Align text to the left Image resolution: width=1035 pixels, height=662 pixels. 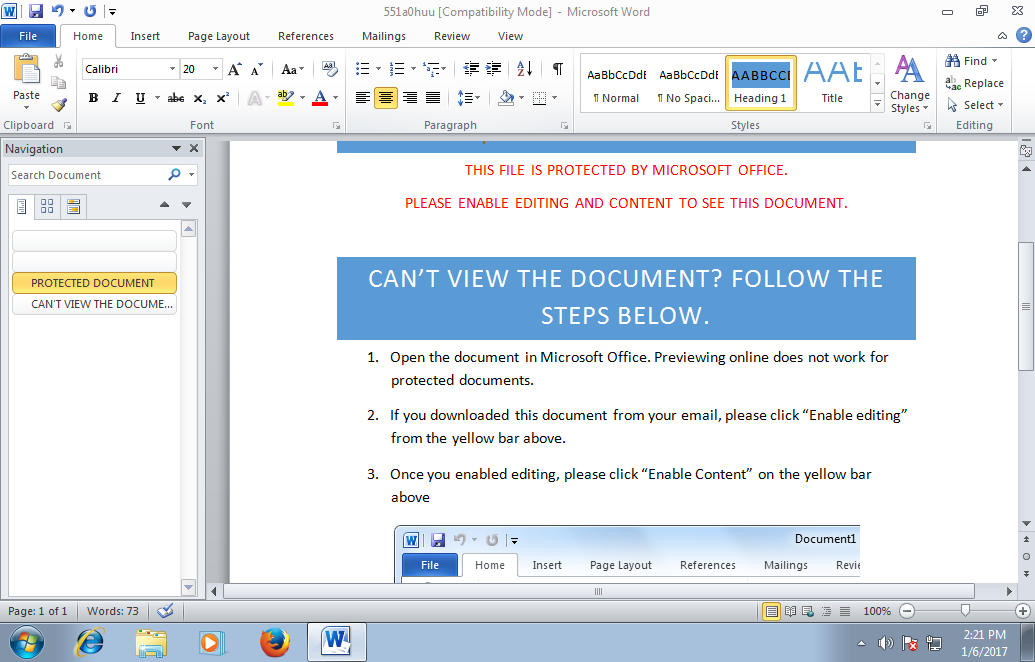click(x=362, y=98)
